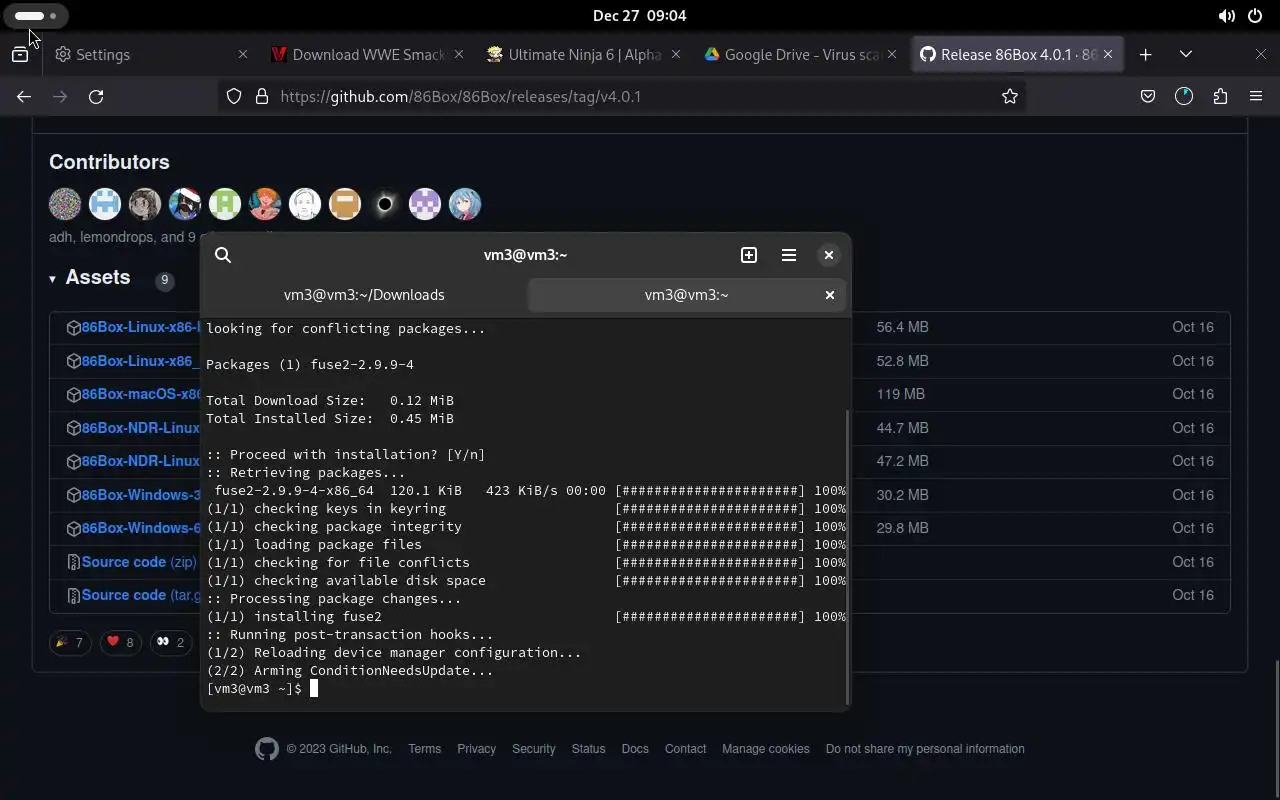Go back to the previous page
This screenshot has width=1280, height=800.
(x=24, y=97)
